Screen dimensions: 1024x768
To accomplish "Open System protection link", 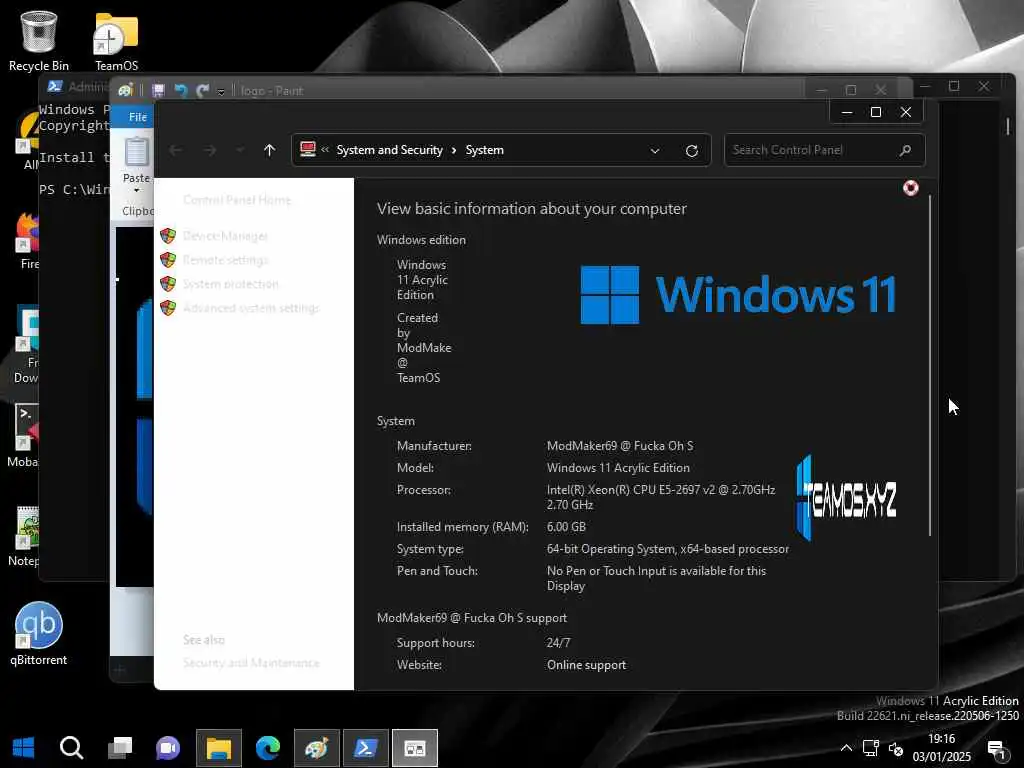I will (x=231, y=284).
